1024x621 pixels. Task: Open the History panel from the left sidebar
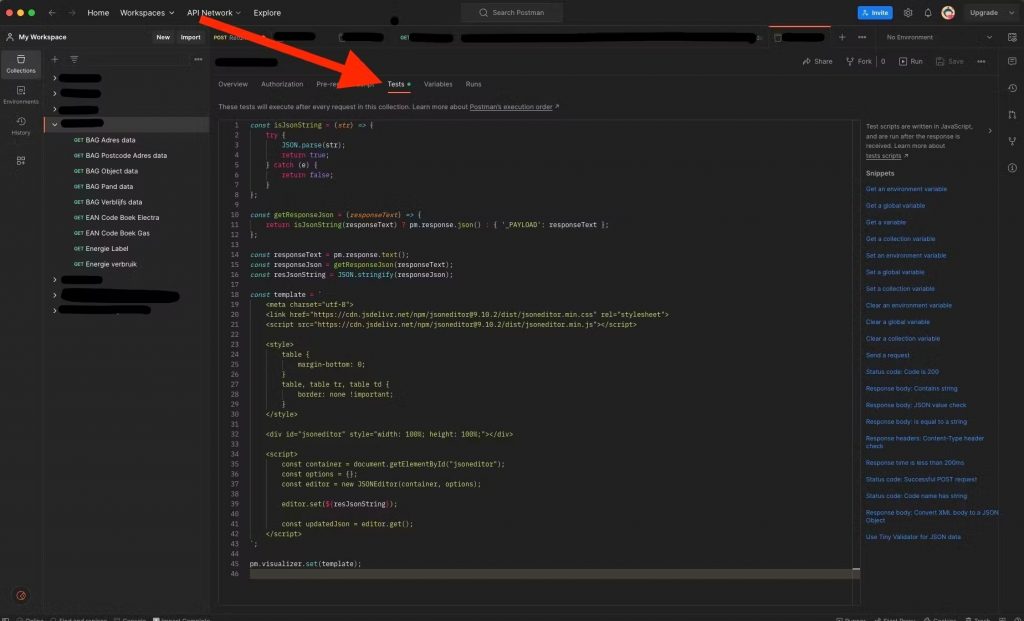click(x=20, y=126)
